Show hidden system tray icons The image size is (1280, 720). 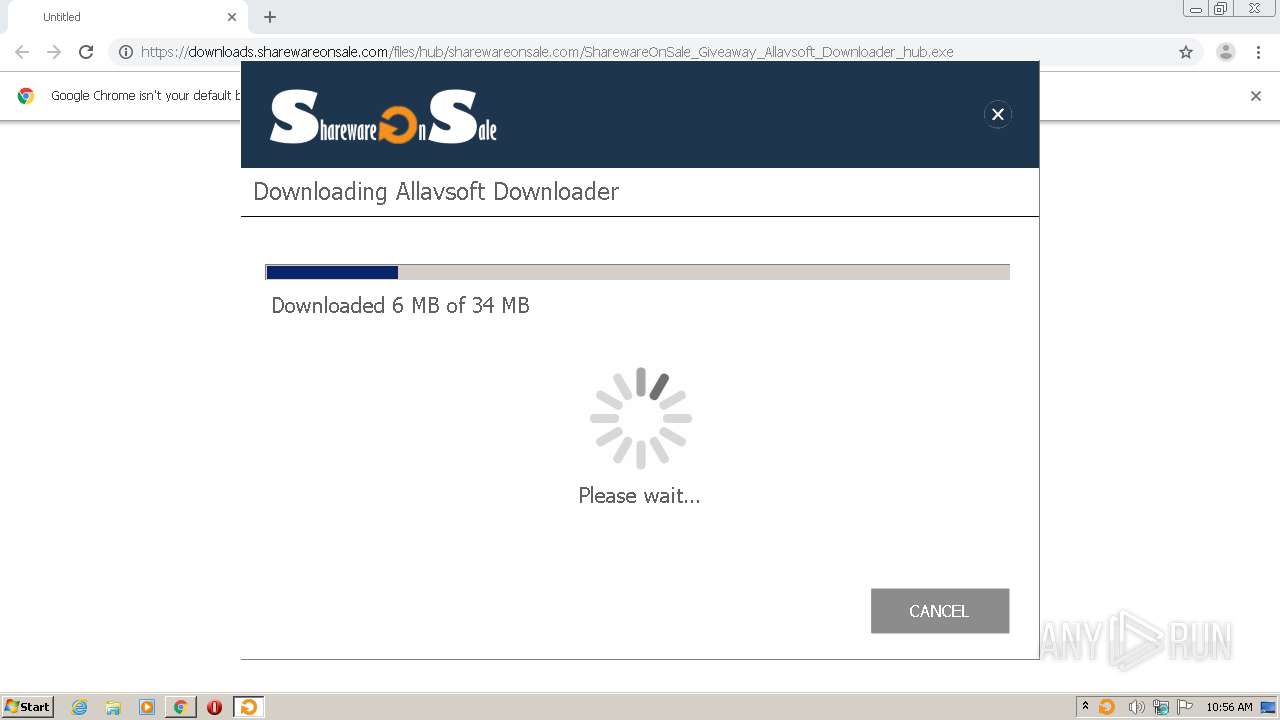click(1085, 707)
